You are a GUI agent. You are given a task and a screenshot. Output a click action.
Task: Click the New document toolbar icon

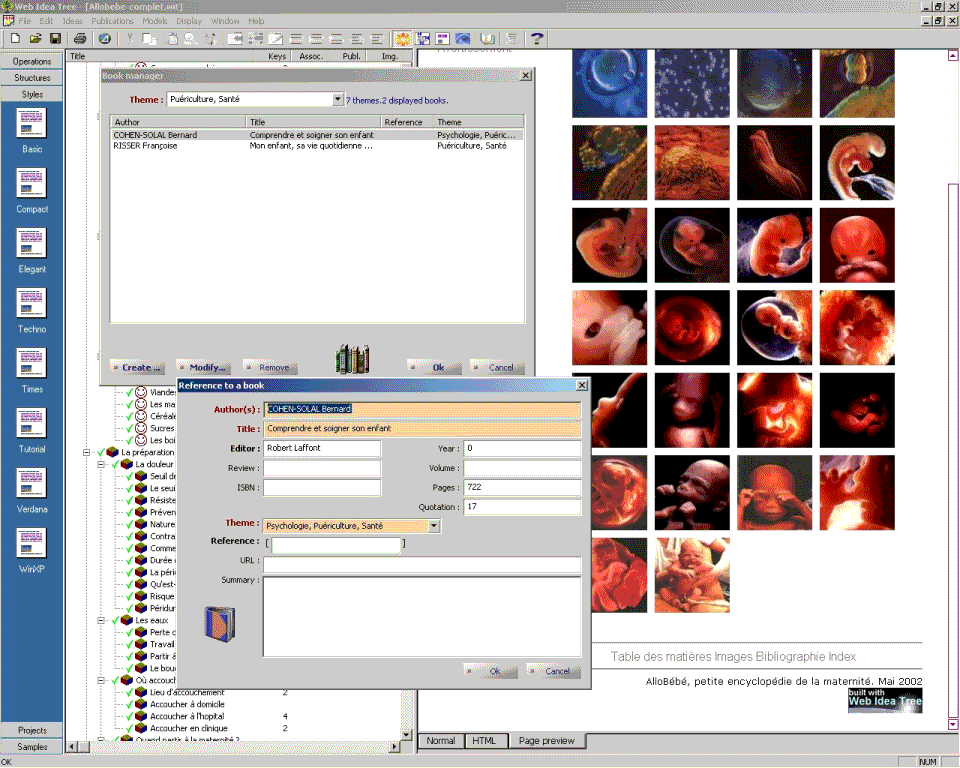click(16, 39)
